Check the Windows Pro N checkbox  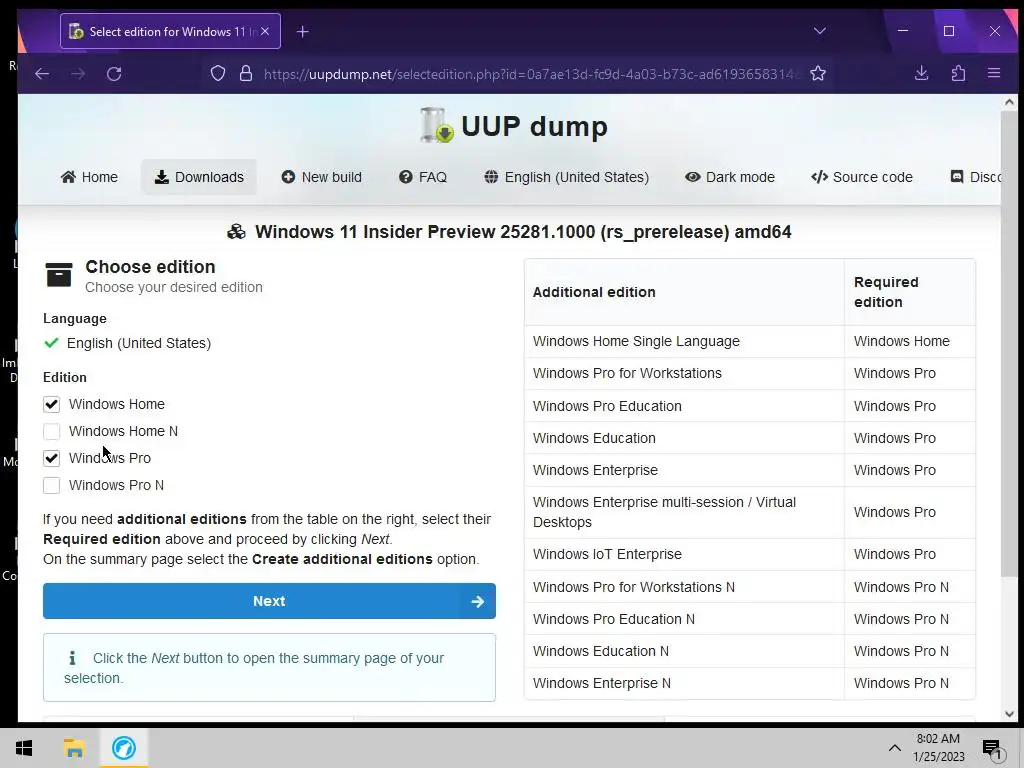pos(52,485)
